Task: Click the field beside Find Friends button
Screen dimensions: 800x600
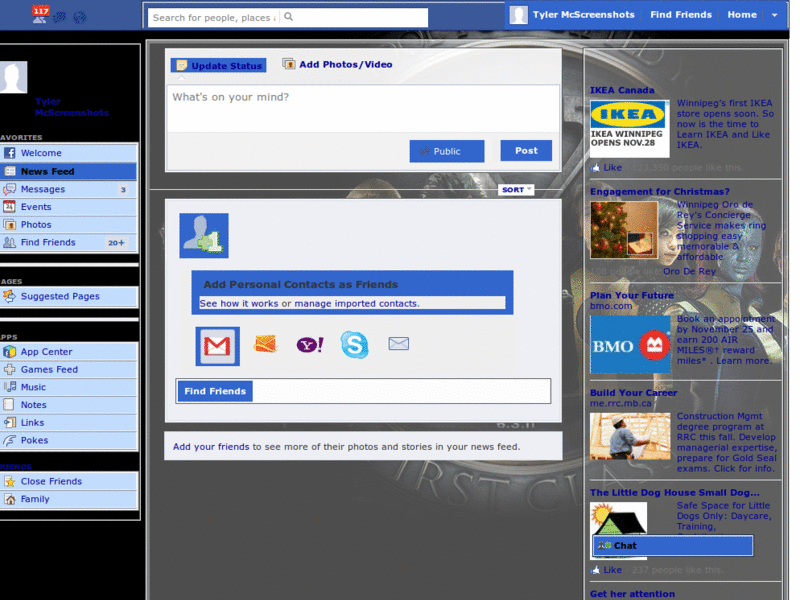Action: coord(402,391)
